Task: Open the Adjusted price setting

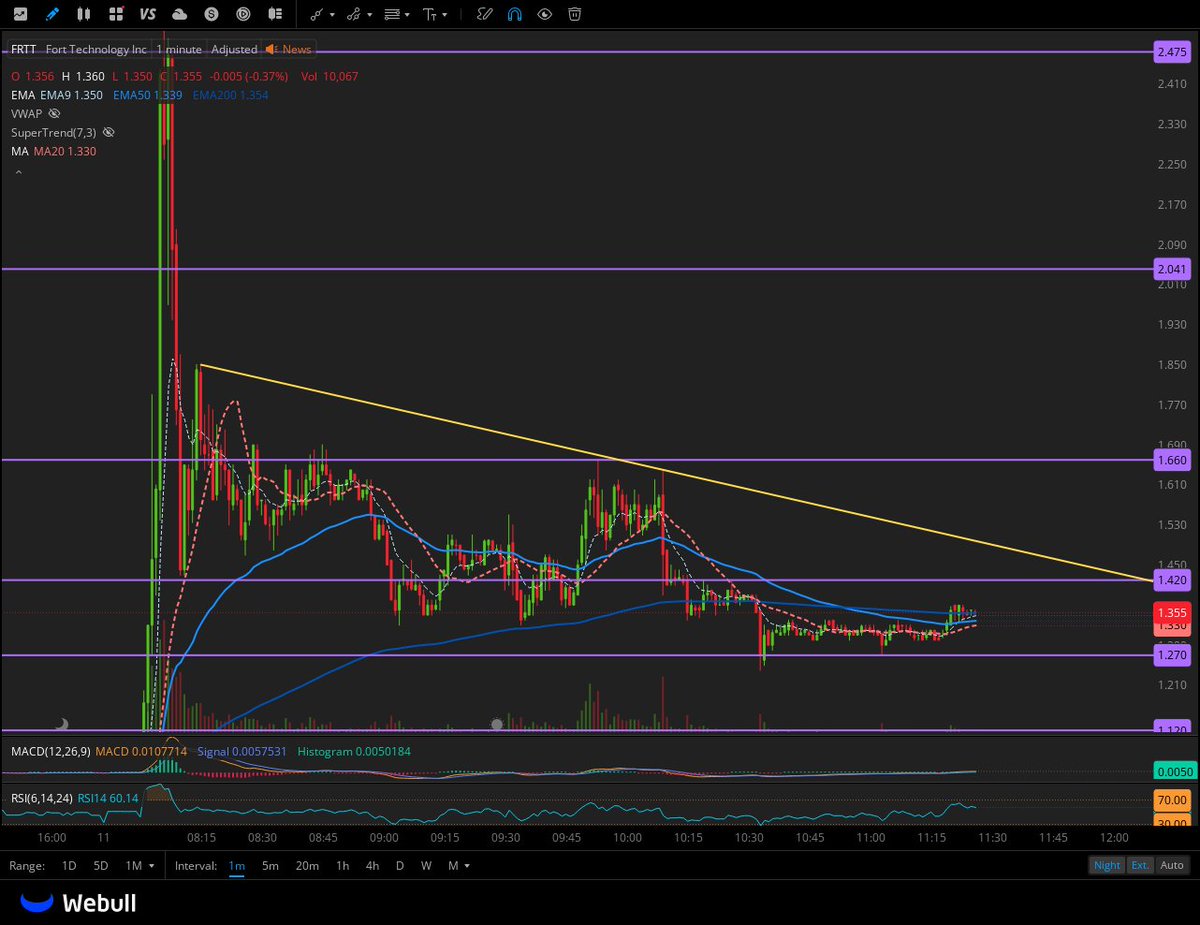Action: click(233, 49)
